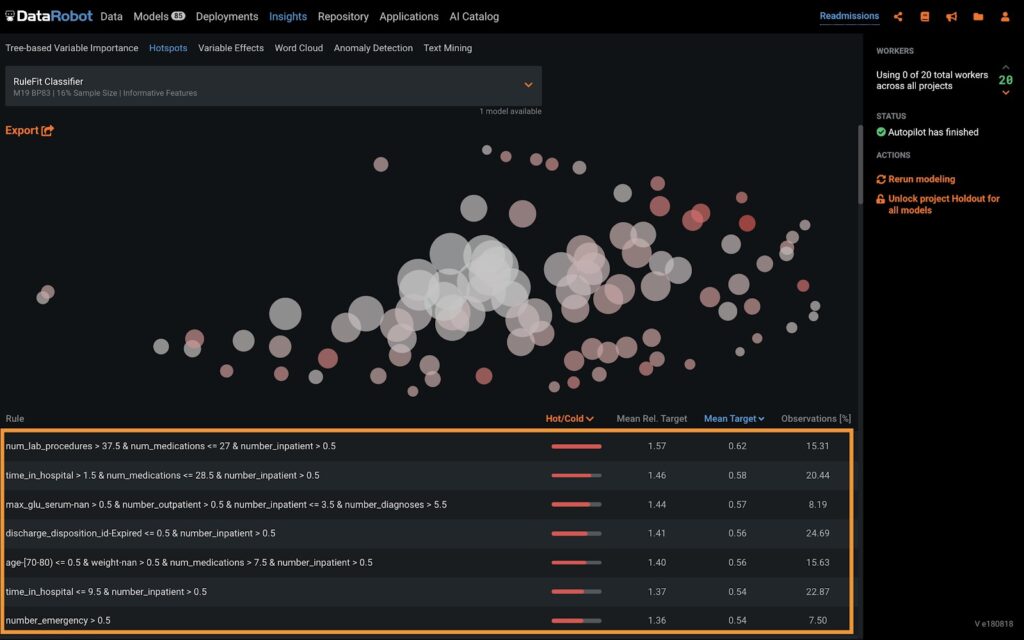Decrease worker count with down arrow
Viewport: 1024px width, 640px height.
coord(1006,93)
